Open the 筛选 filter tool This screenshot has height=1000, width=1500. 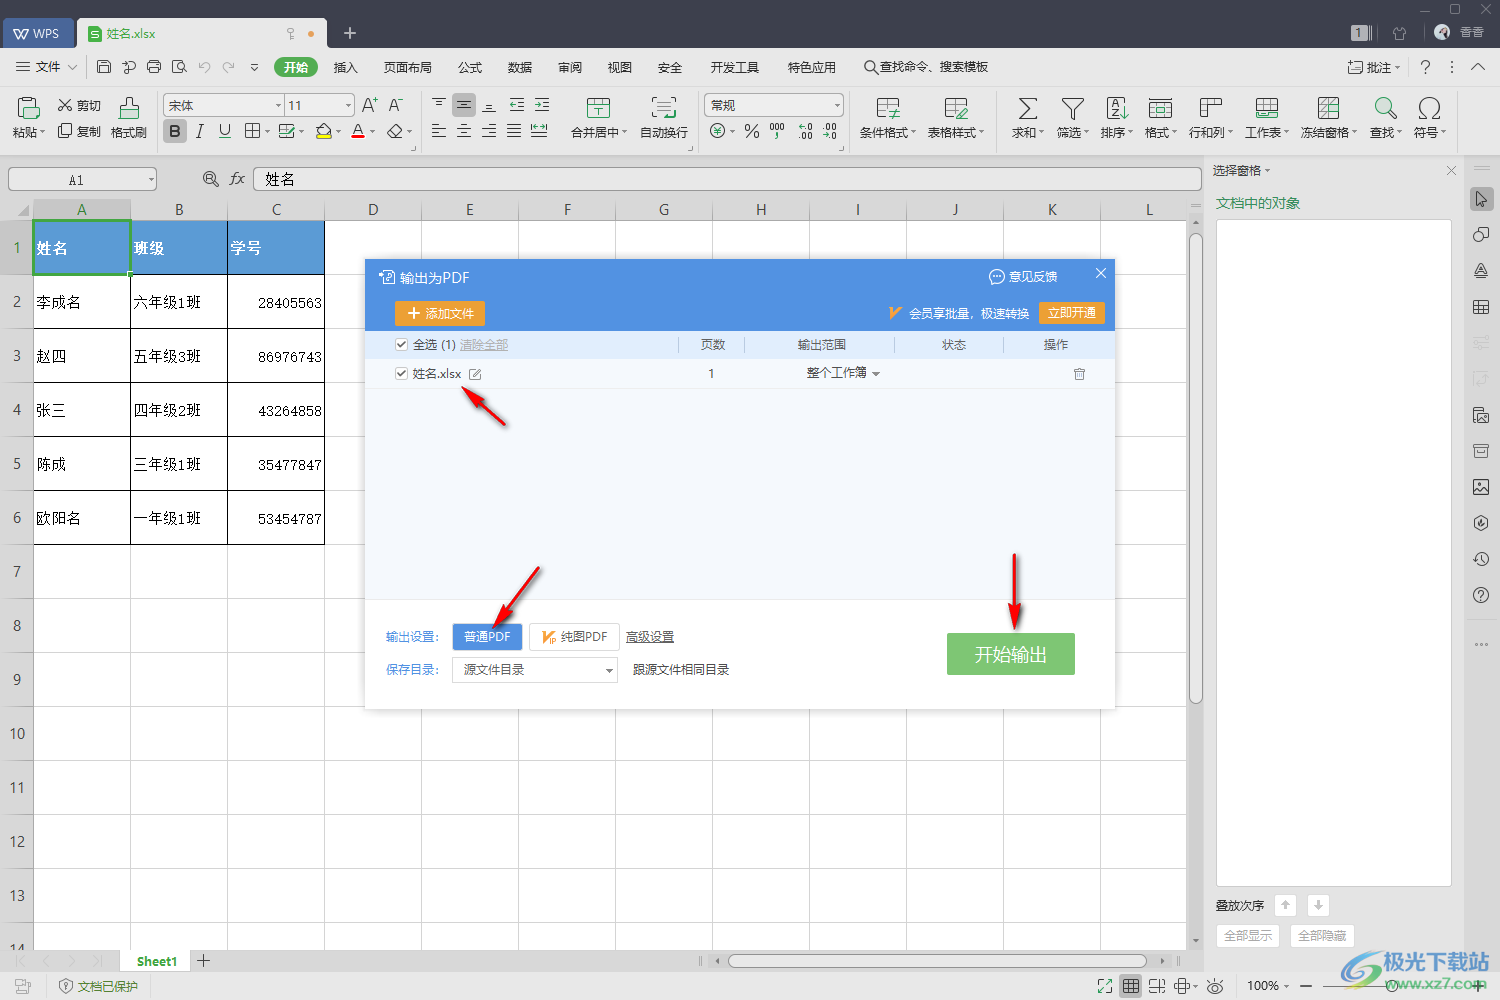(1072, 117)
